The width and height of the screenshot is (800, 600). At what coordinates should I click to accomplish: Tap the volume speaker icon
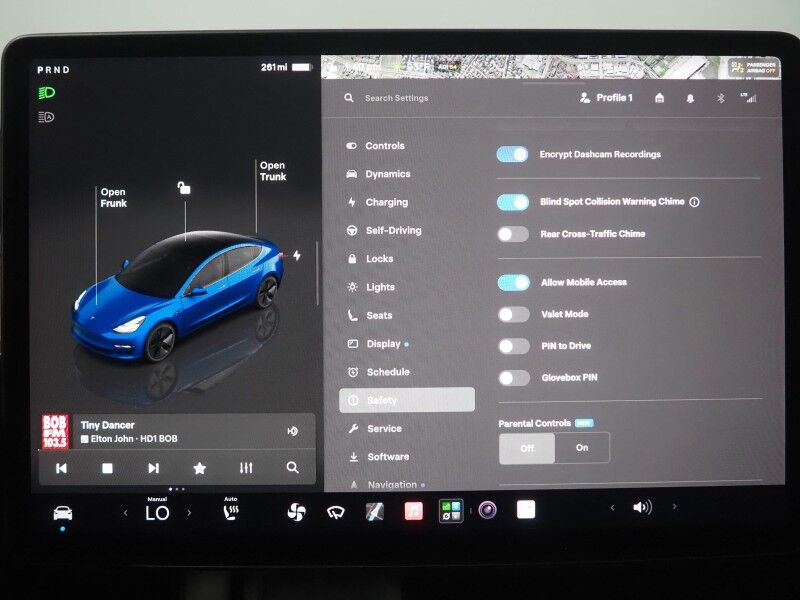tap(642, 507)
